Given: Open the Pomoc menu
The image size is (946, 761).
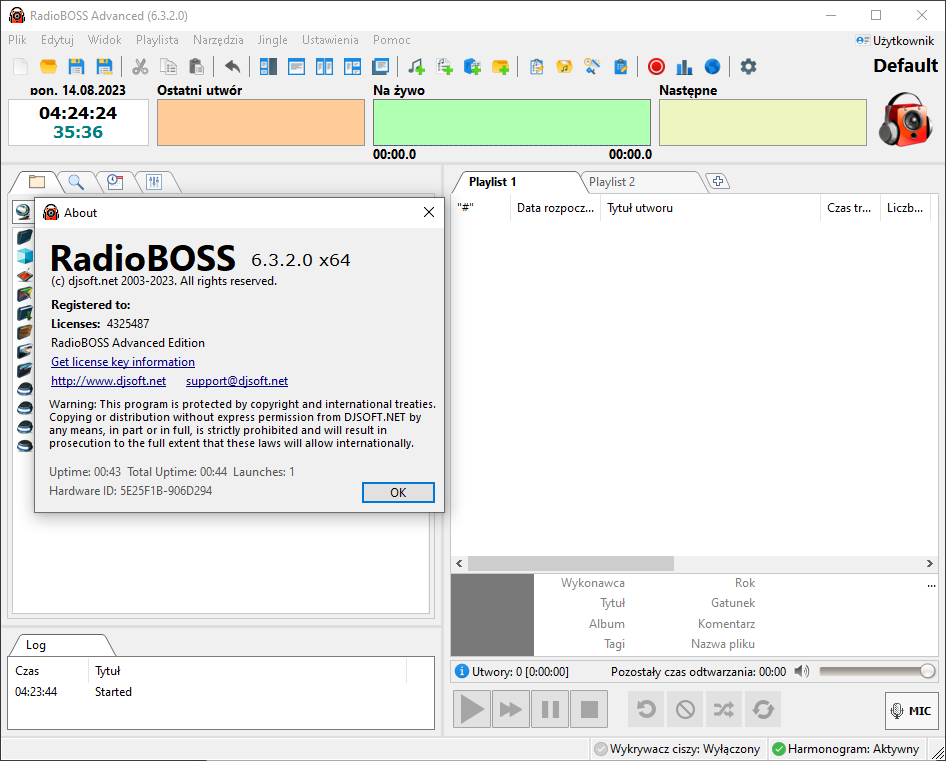Looking at the screenshot, I should coord(392,40).
